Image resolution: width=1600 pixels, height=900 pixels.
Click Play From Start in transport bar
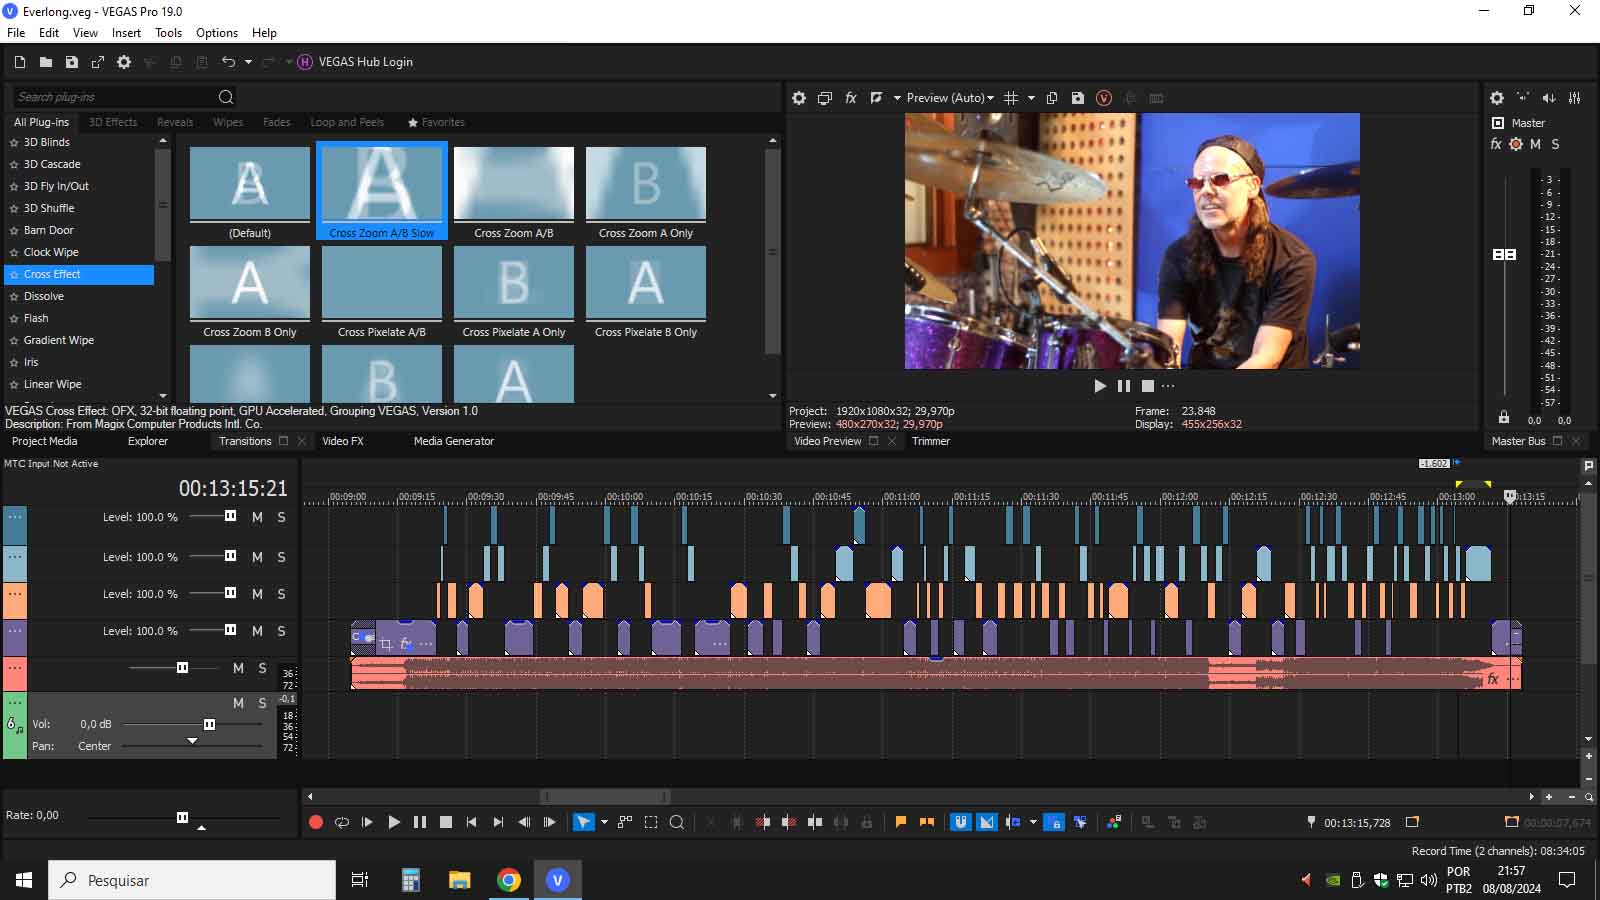(368, 822)
